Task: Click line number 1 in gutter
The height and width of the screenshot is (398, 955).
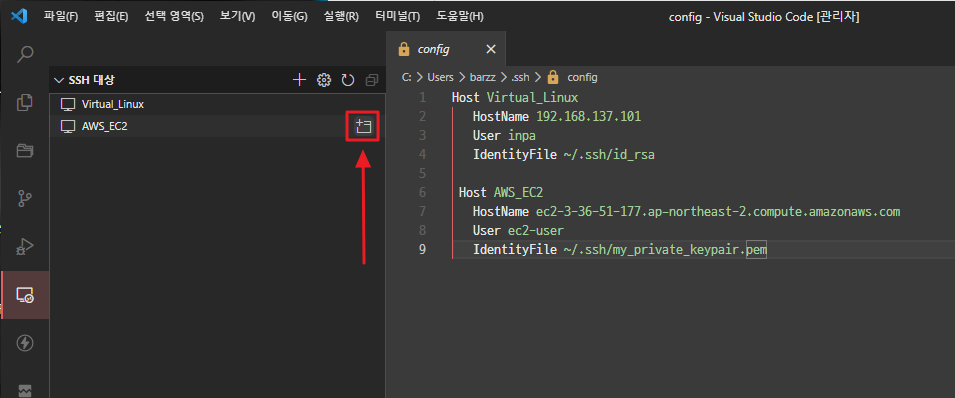Action: point(423,98)
